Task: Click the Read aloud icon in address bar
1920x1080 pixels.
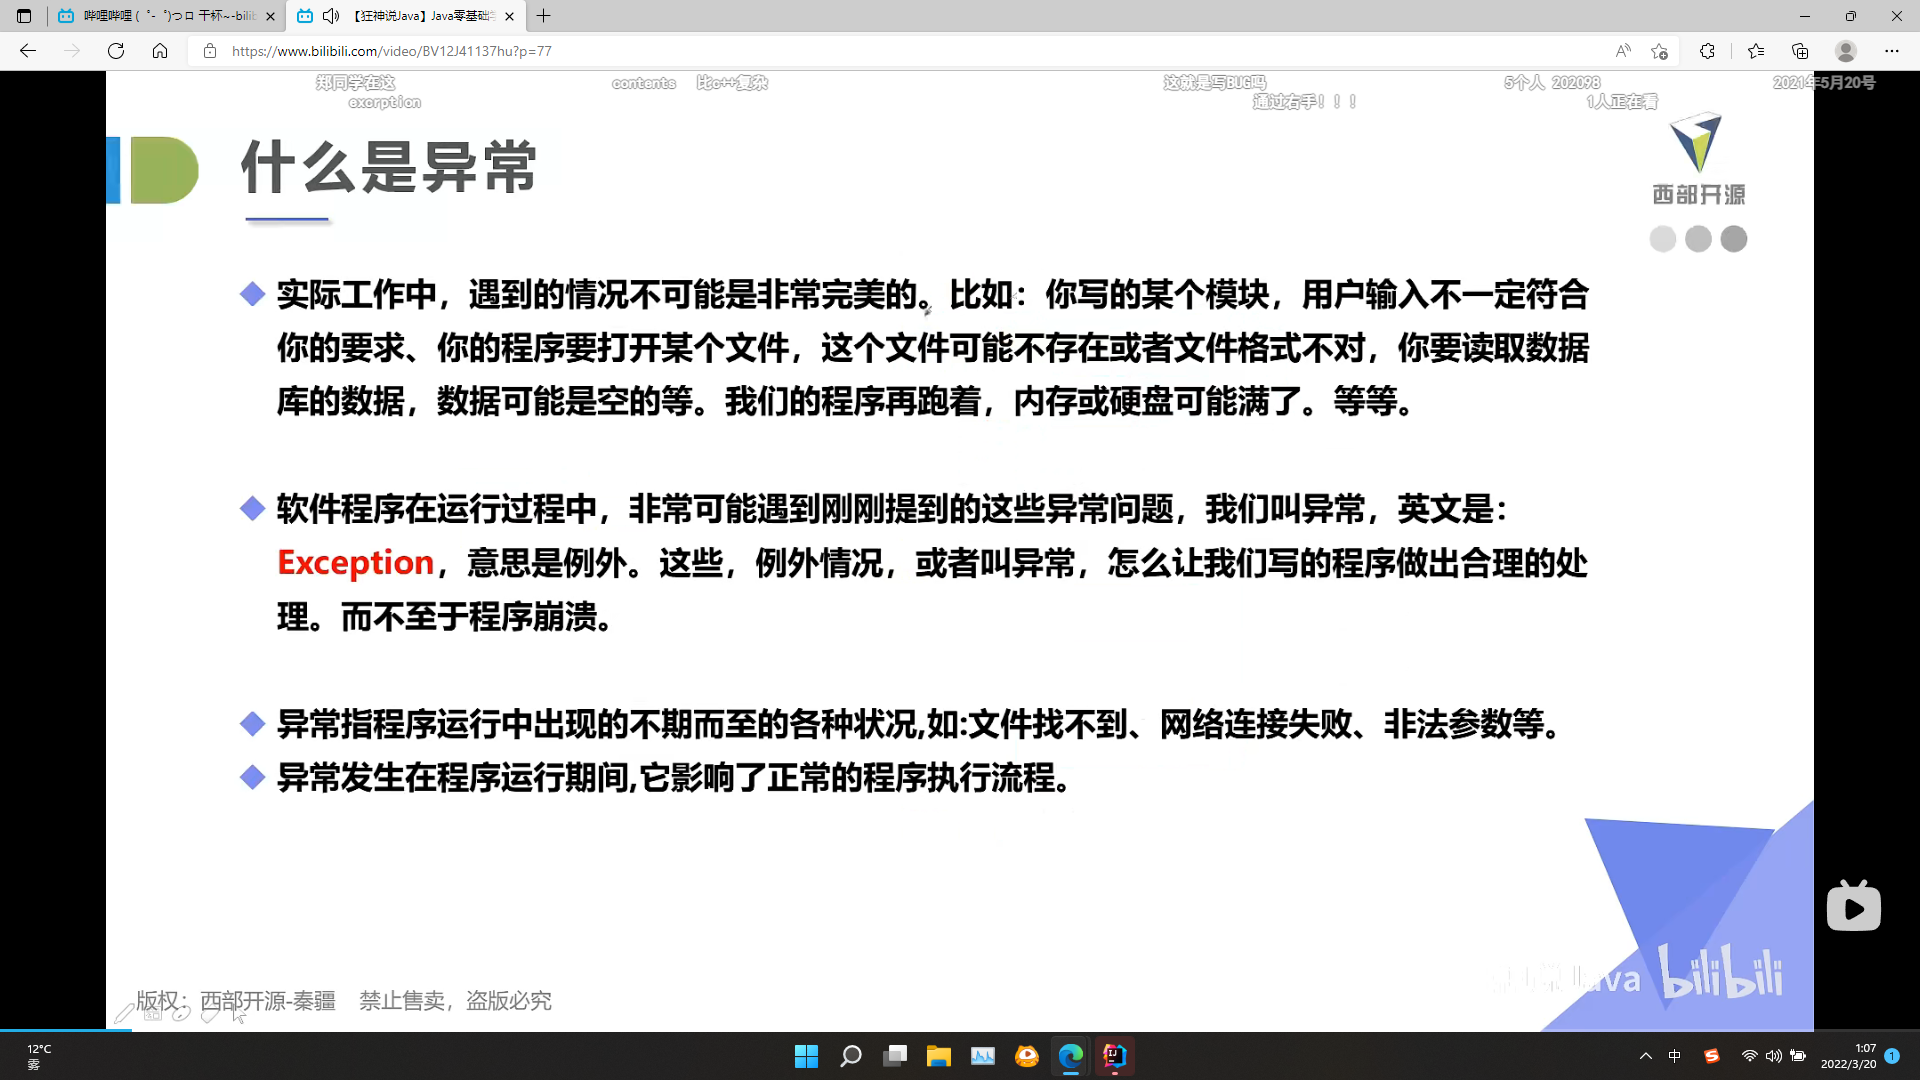Action: (1622, 51)
